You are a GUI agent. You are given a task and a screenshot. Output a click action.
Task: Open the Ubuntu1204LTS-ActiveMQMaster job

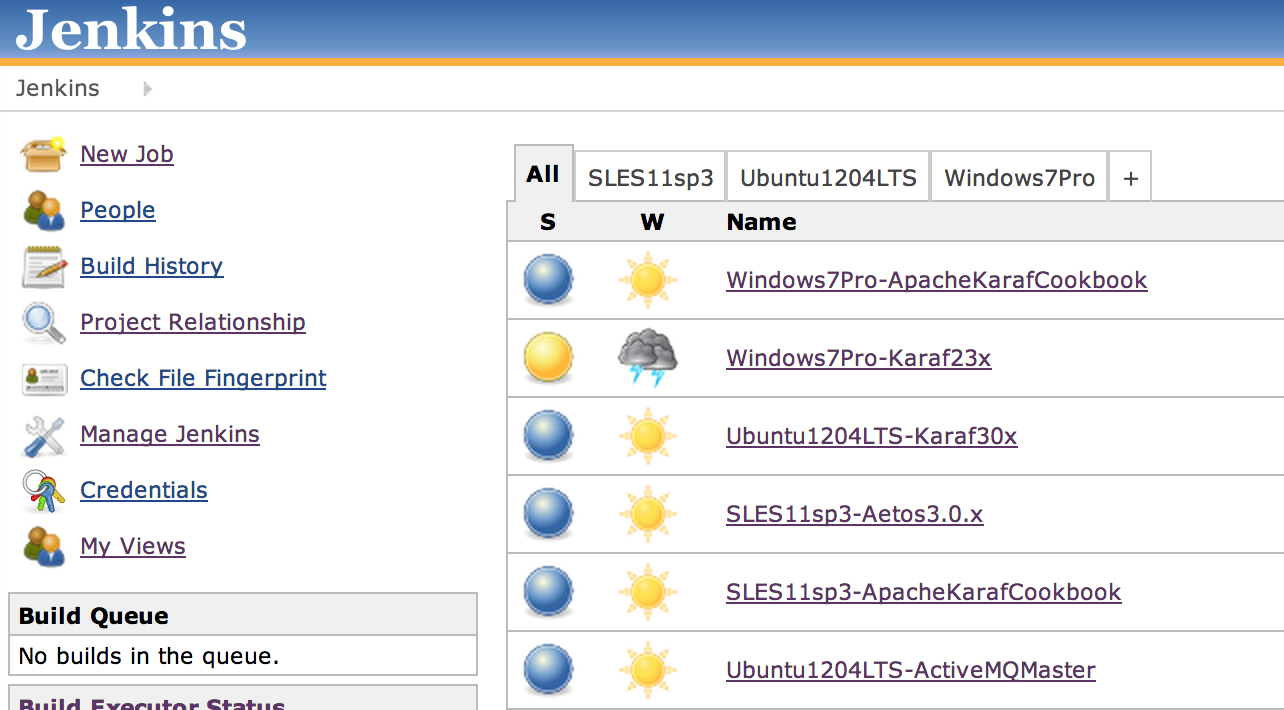pyautogui.click(x=911, y=670)
